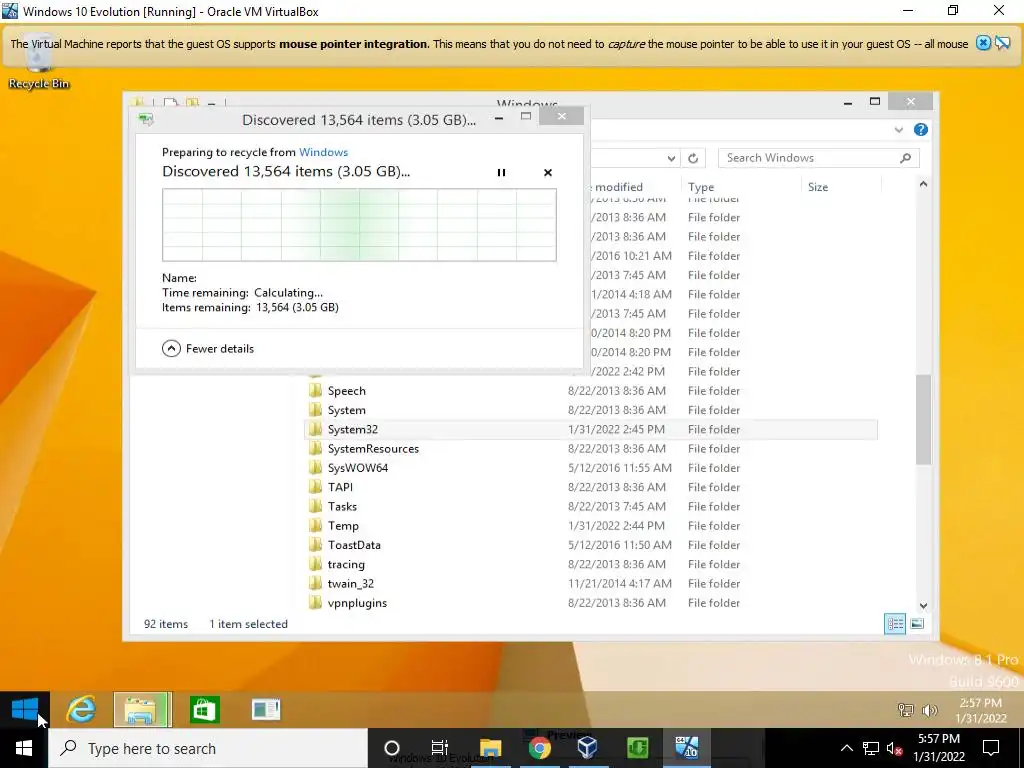
Task: Select the TAPI folder
Action: tap(340, 487)
